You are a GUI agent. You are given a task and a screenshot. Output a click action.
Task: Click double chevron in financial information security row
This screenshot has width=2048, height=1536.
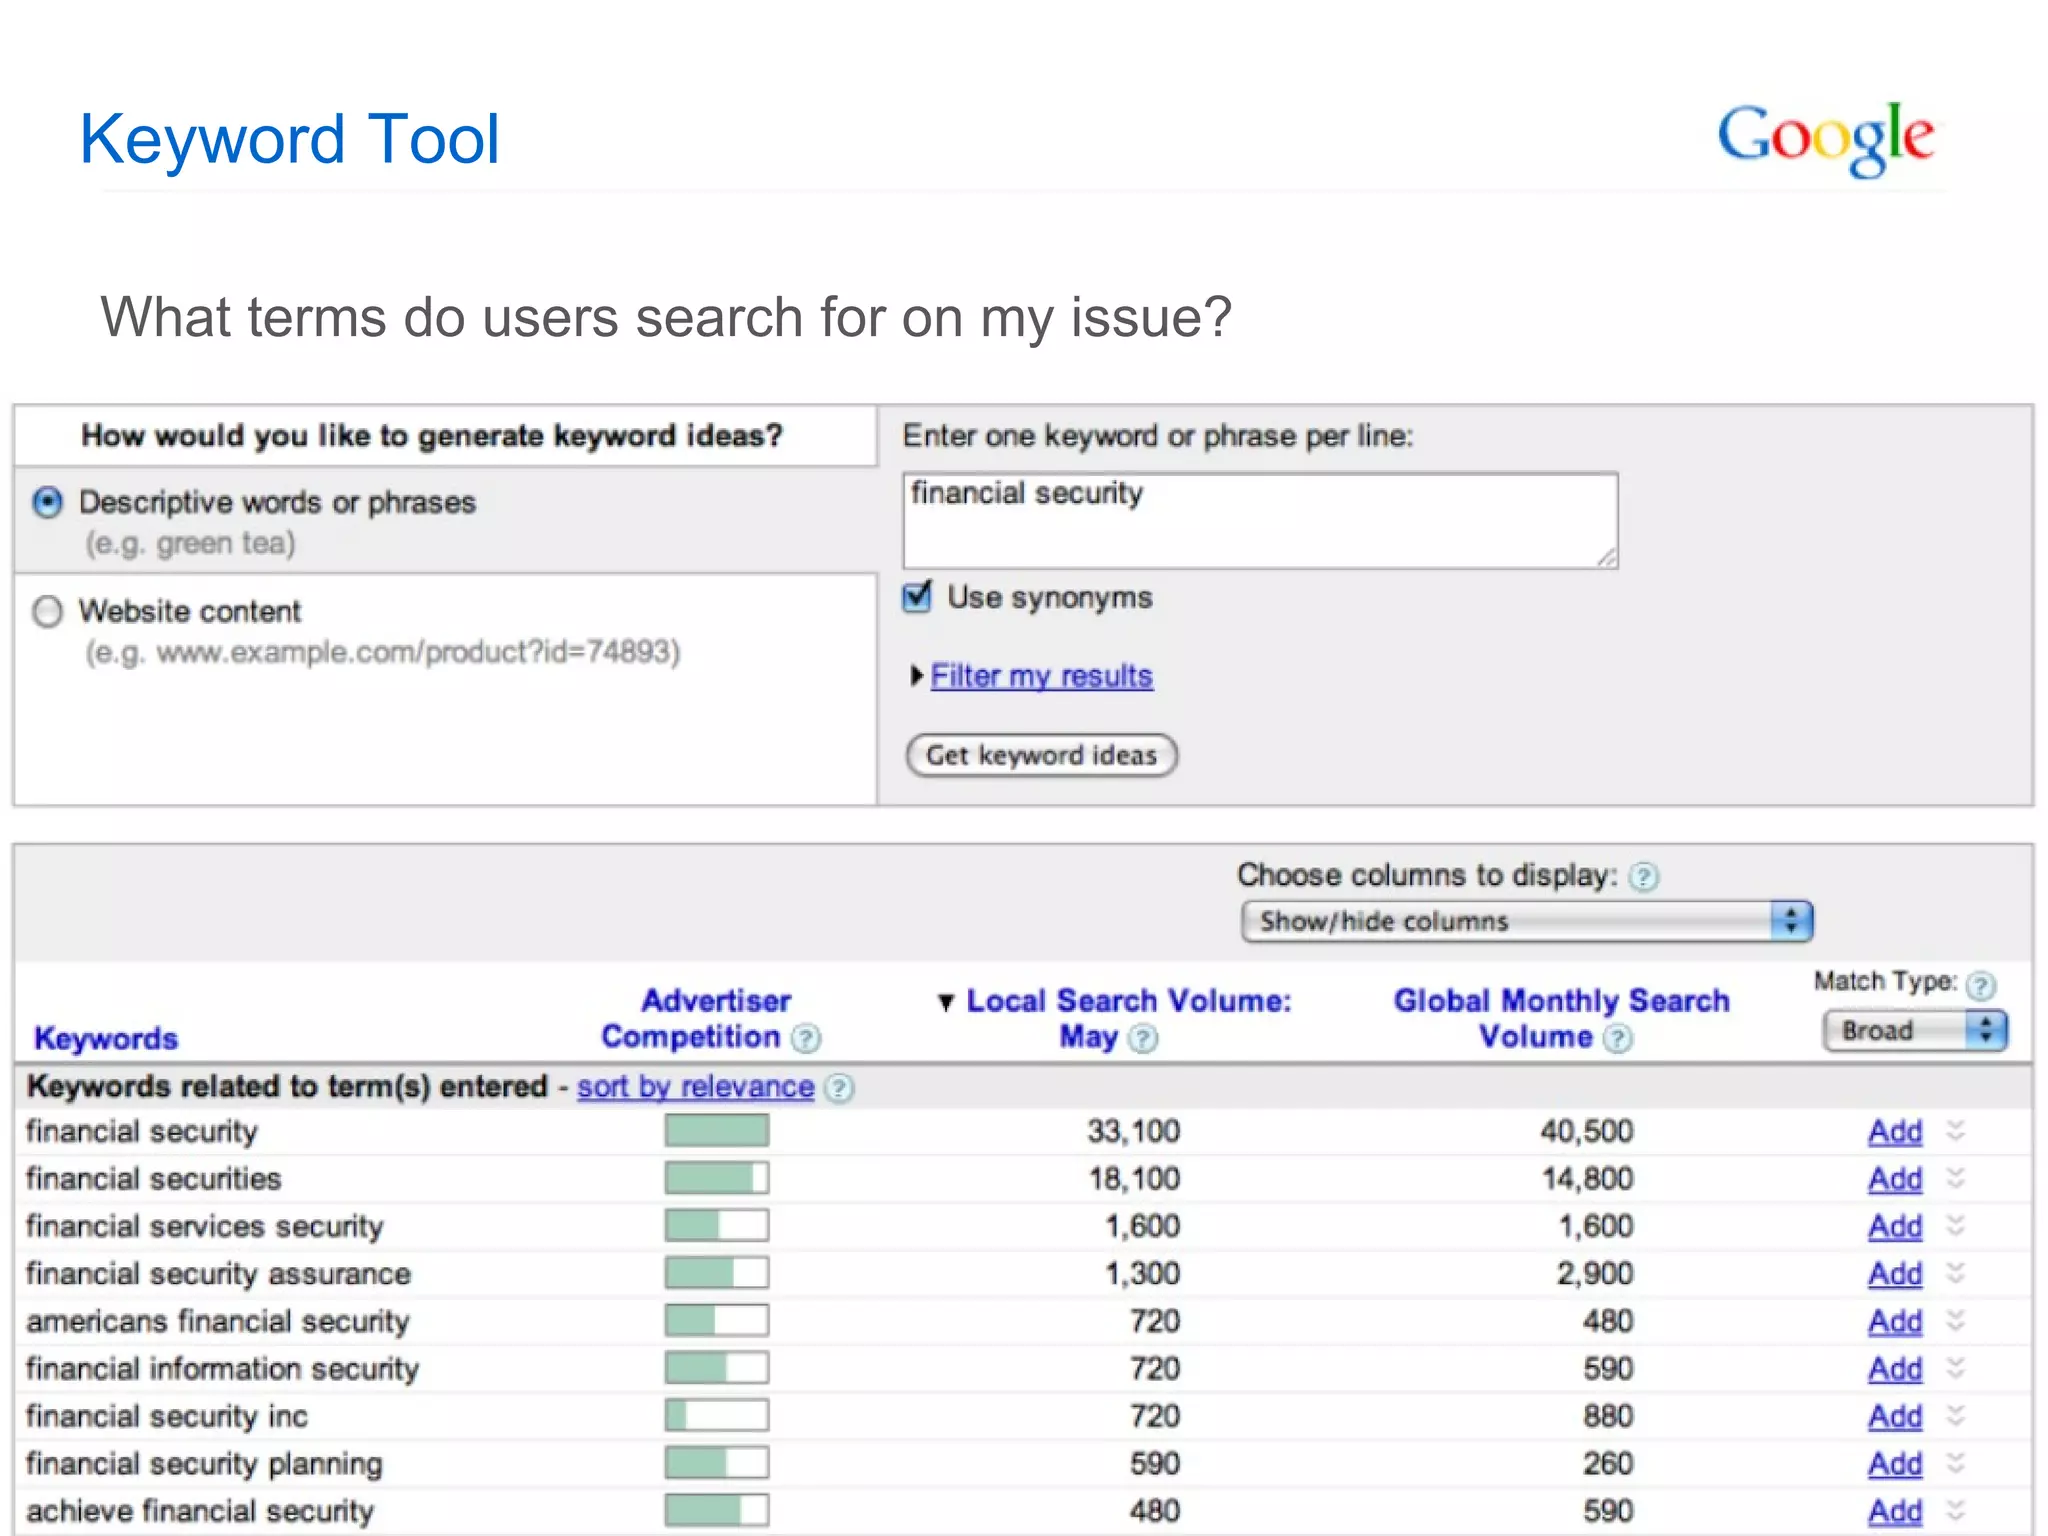[x=1956, y=1368]
